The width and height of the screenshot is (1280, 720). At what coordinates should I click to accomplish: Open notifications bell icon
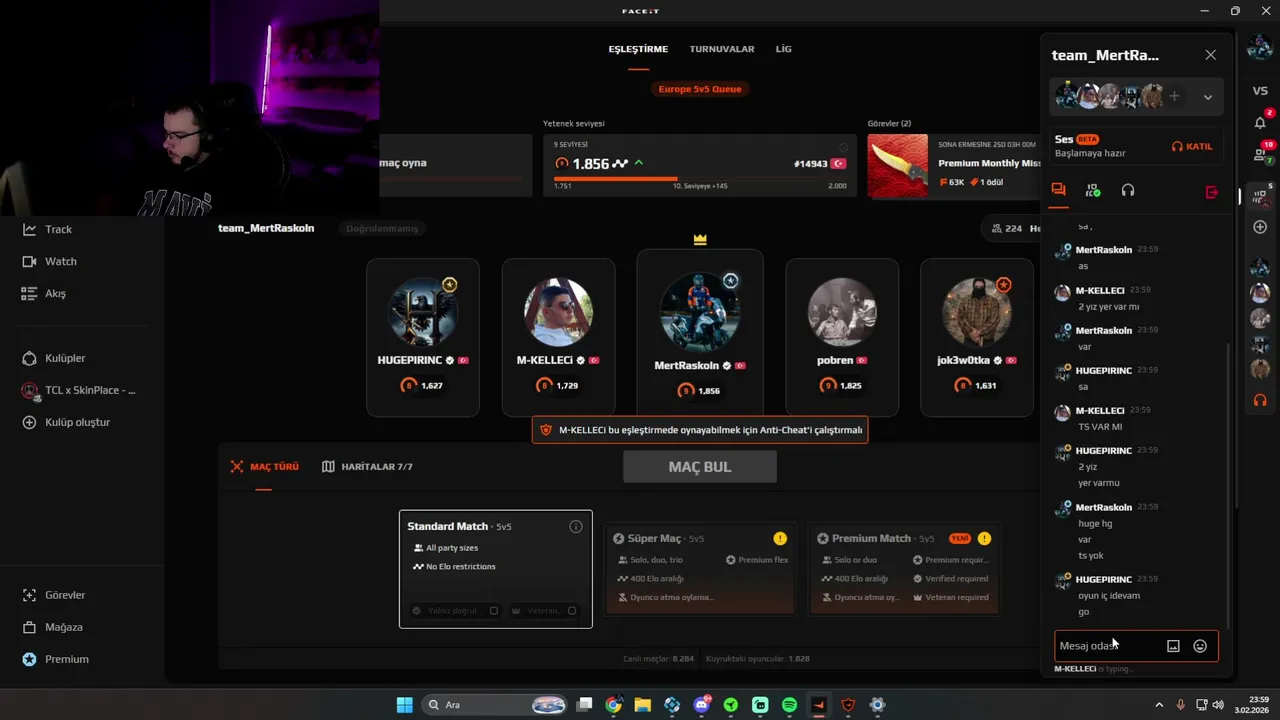coord(1260,122)
